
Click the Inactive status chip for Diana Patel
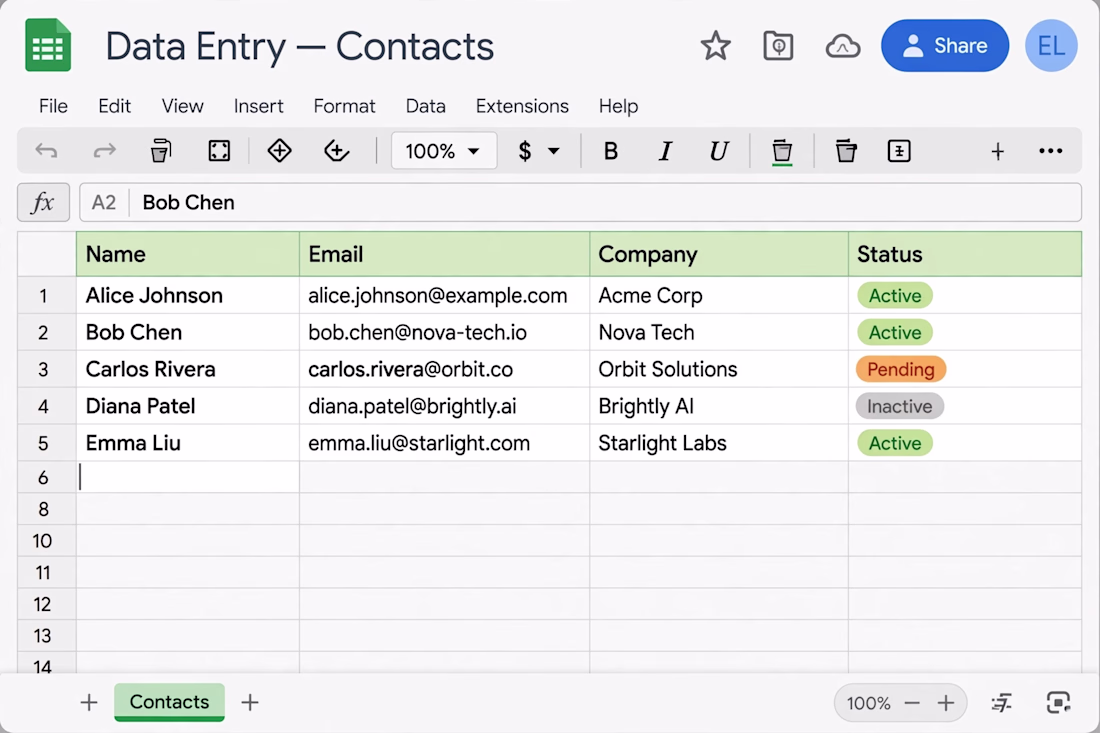tap(899, 406)
